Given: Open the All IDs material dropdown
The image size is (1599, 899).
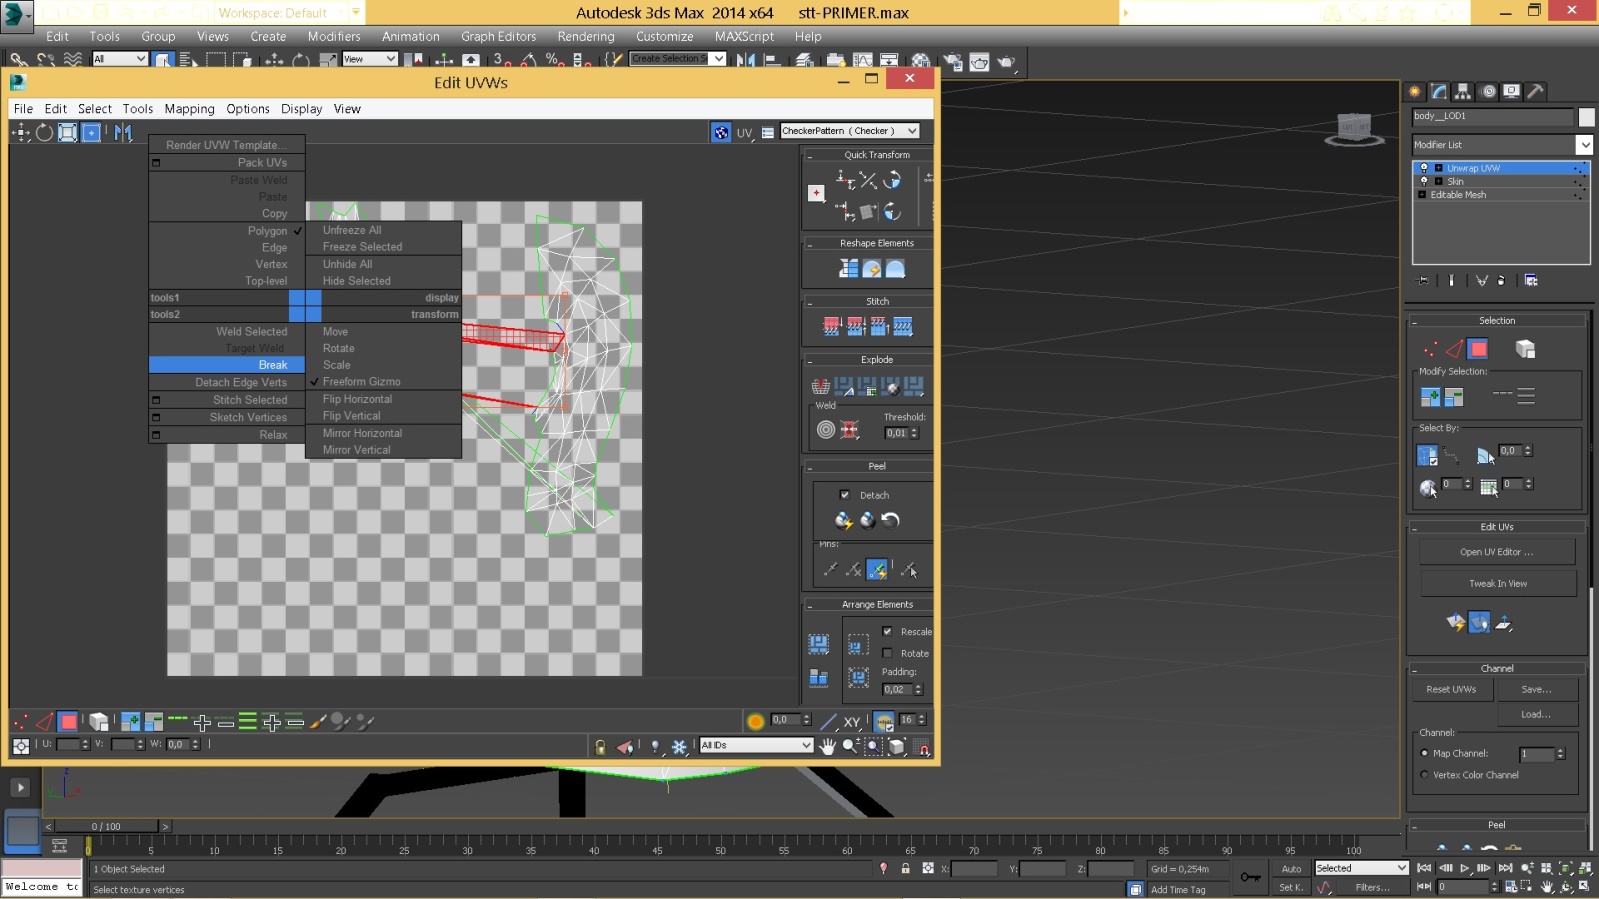Looking at the screenshot, I should click(756, 745).
